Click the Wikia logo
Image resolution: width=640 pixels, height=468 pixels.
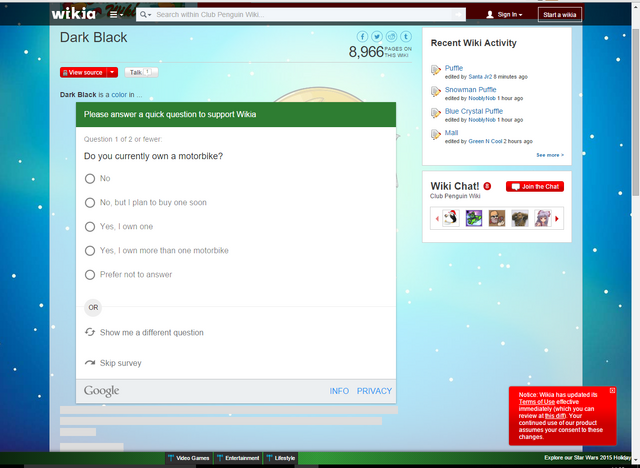pos(73,14)
